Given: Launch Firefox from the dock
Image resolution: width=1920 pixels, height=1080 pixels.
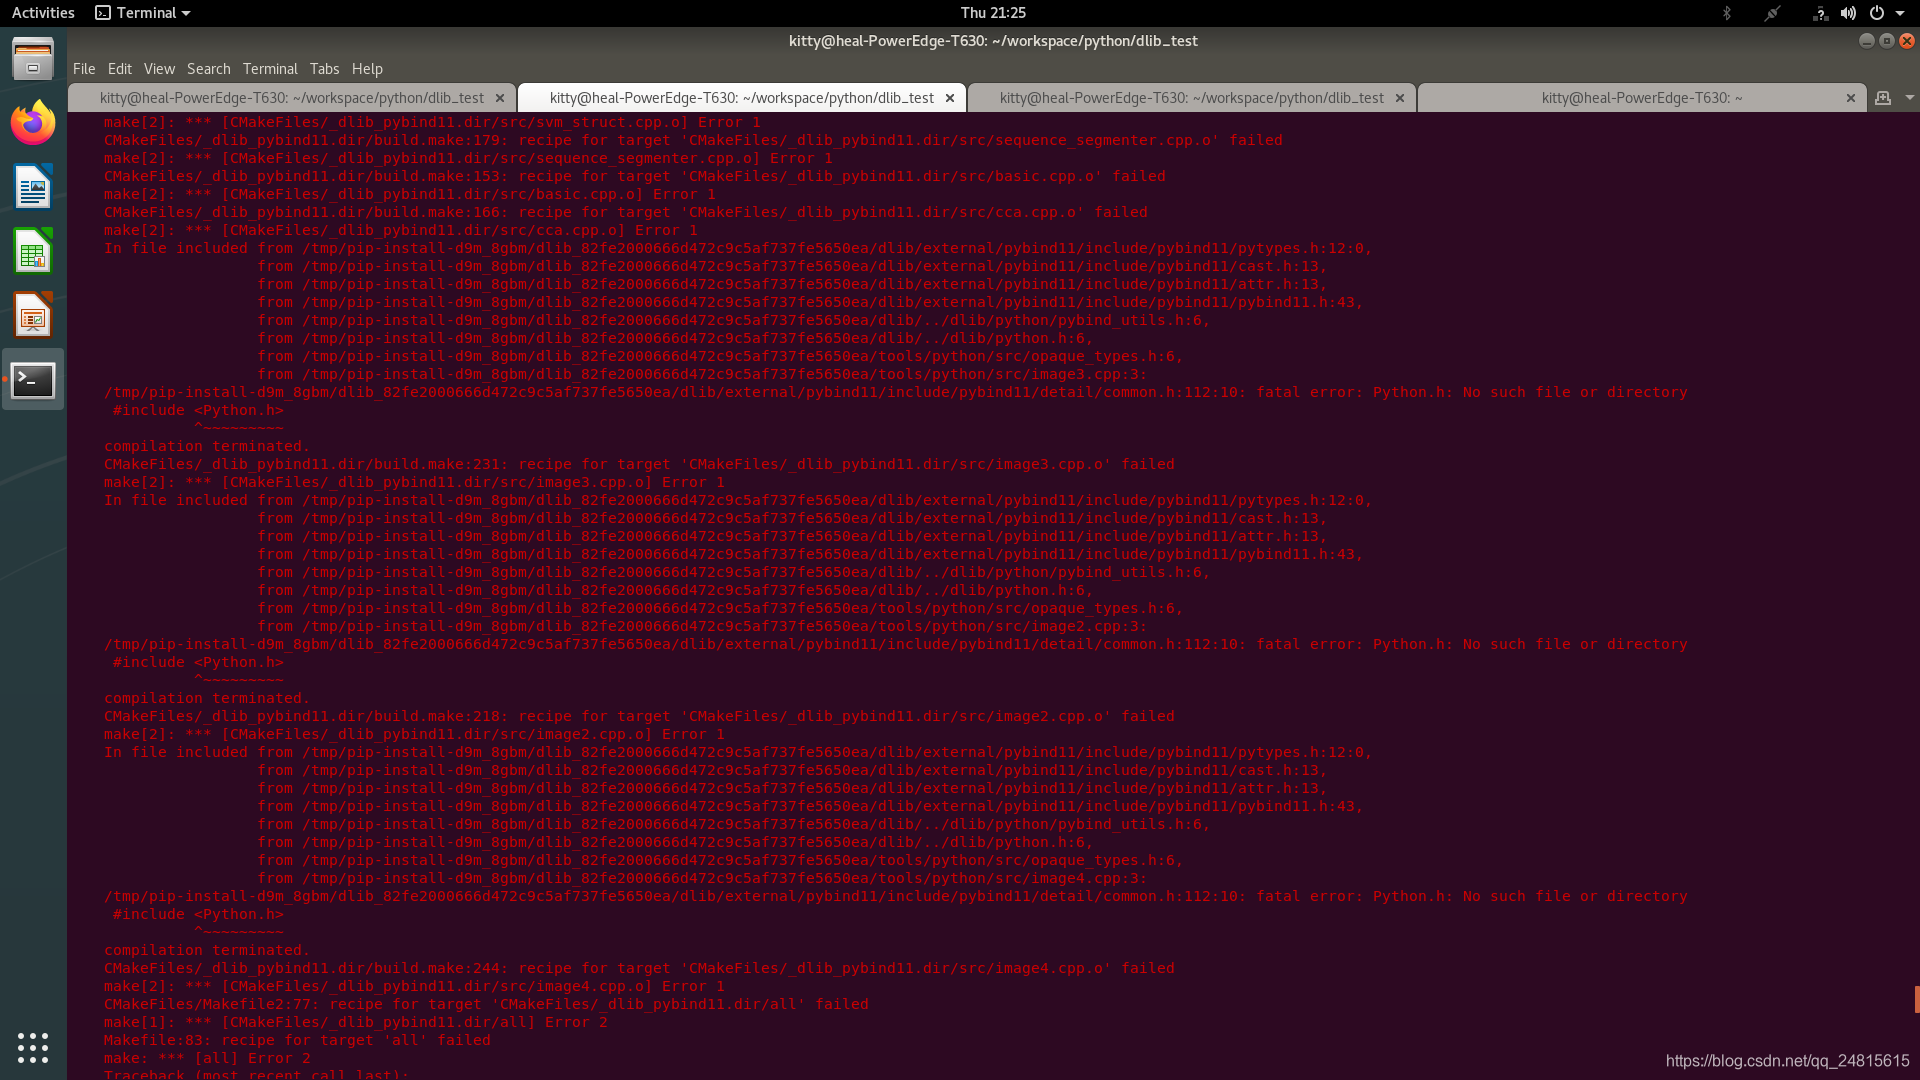Looking at the screenshot, I should coord(33,124).
